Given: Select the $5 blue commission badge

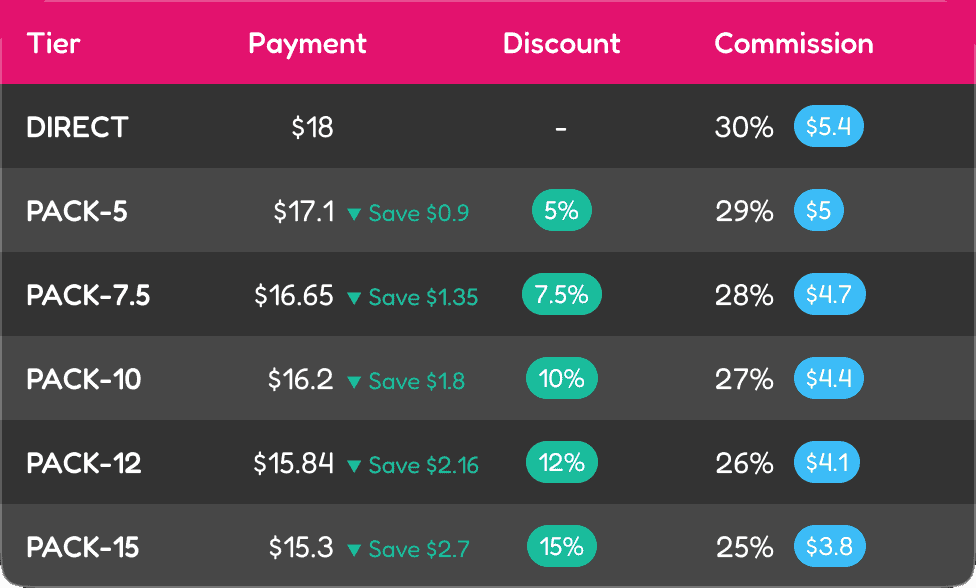Looking at the screenshot, I should click(819, 210).
